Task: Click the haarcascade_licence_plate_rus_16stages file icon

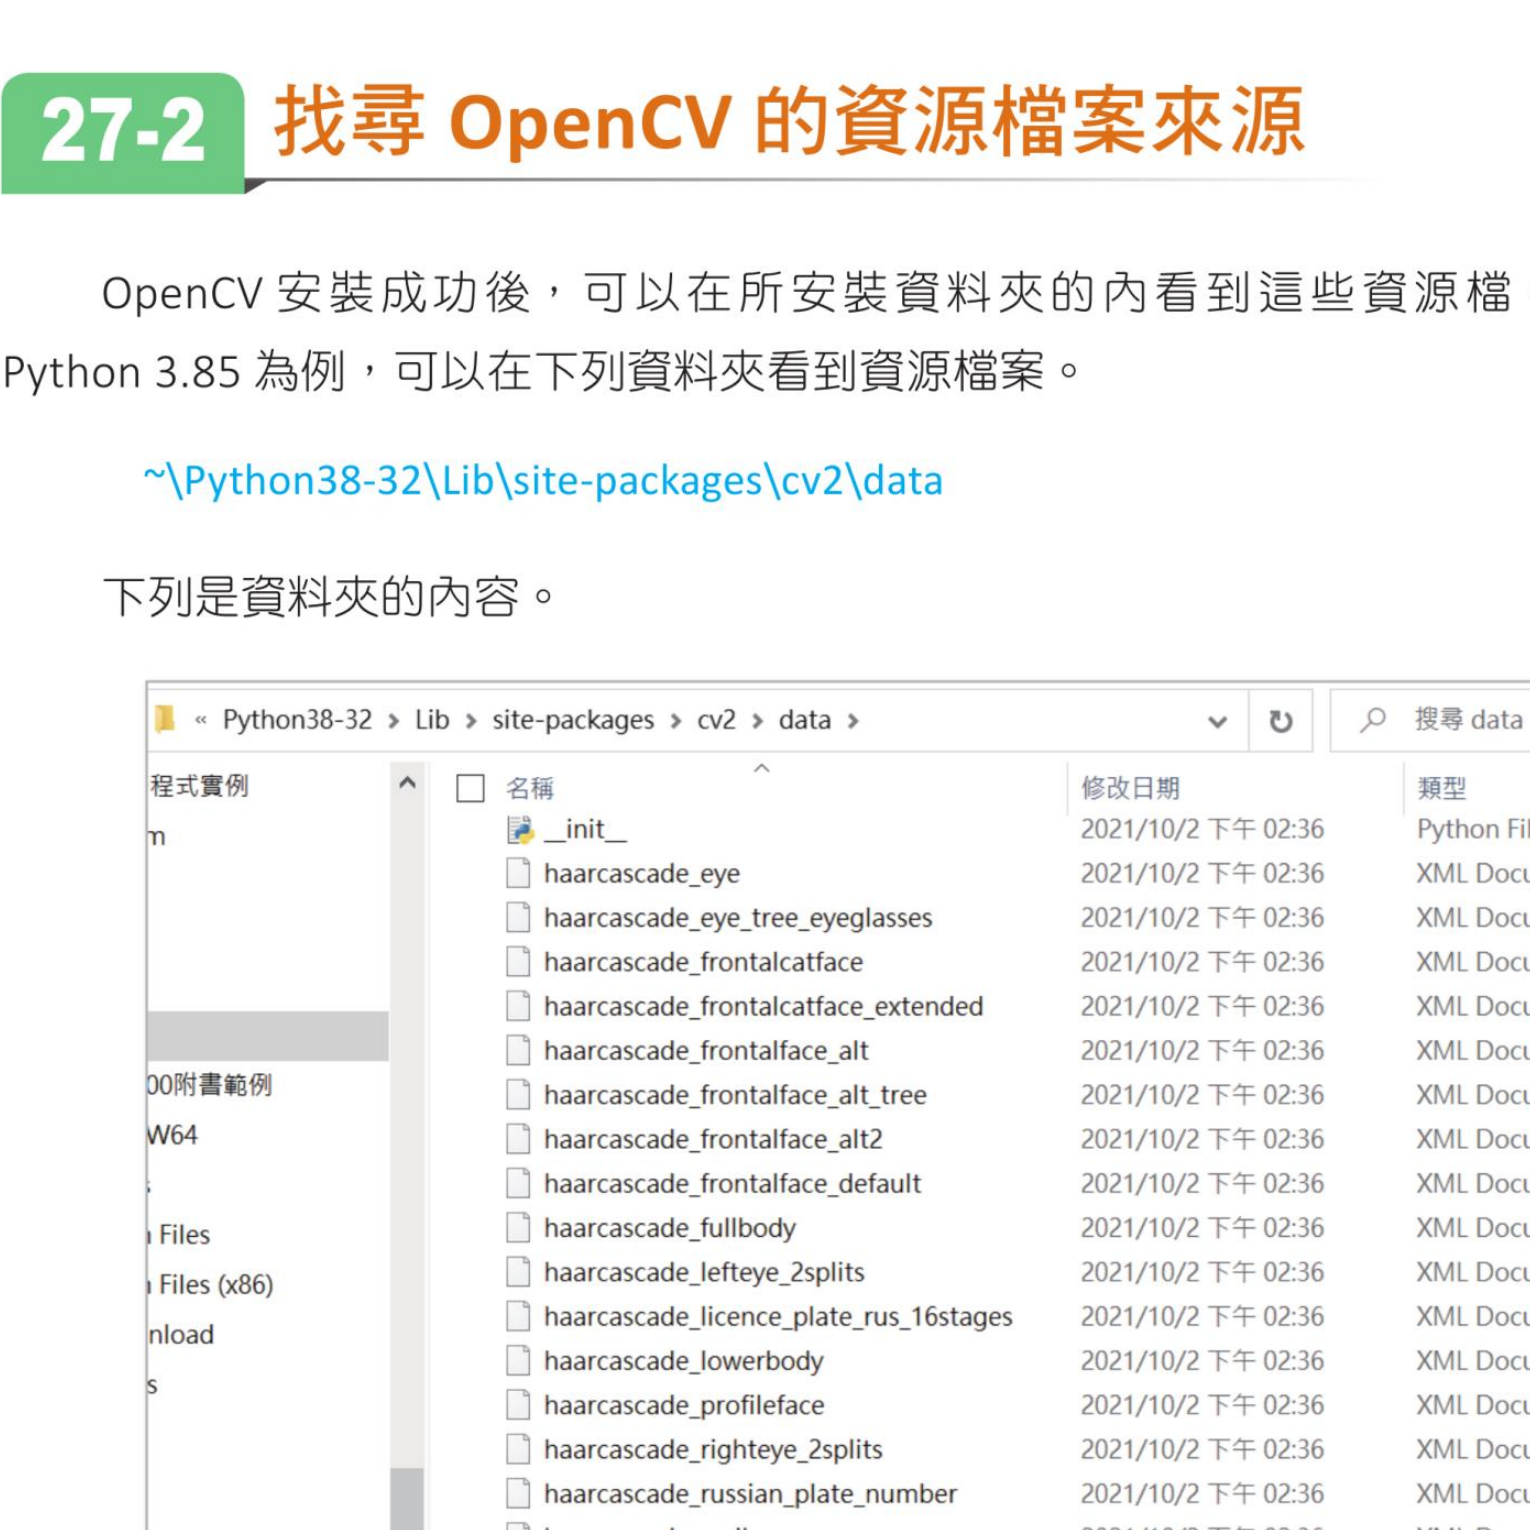Action: 518,1316
